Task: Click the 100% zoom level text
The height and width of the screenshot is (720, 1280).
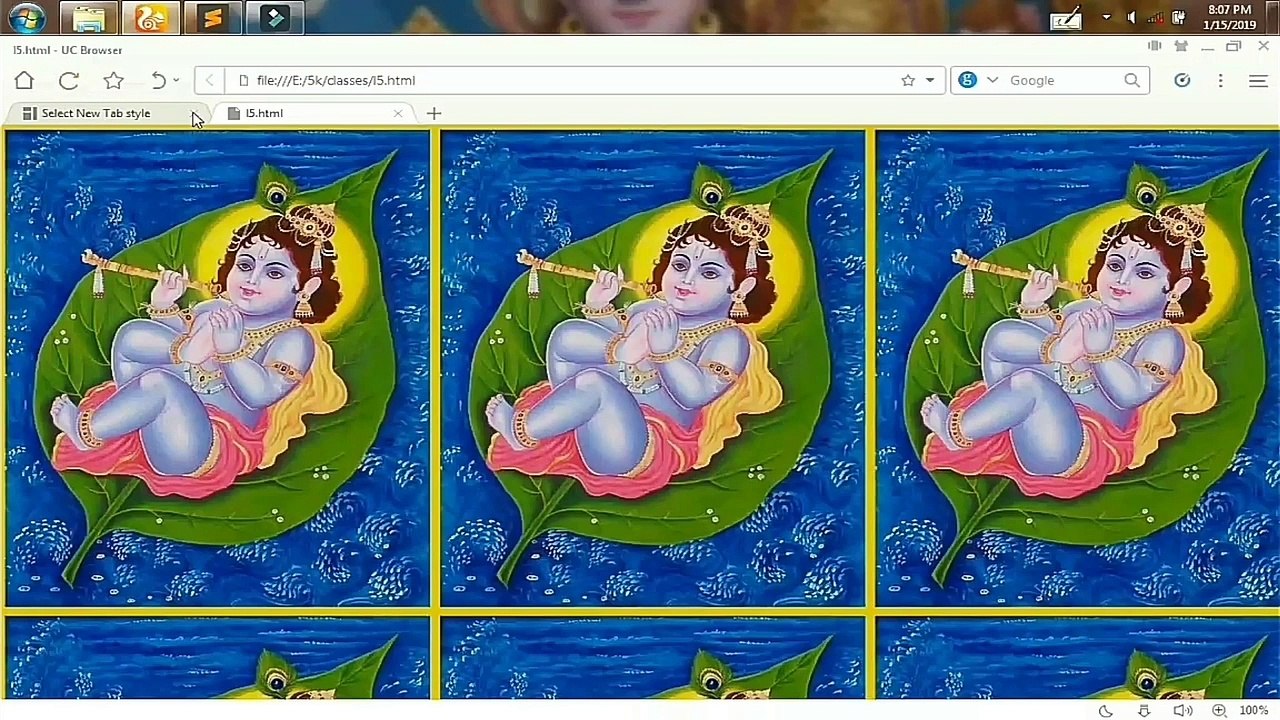Action: (1254, 711)
